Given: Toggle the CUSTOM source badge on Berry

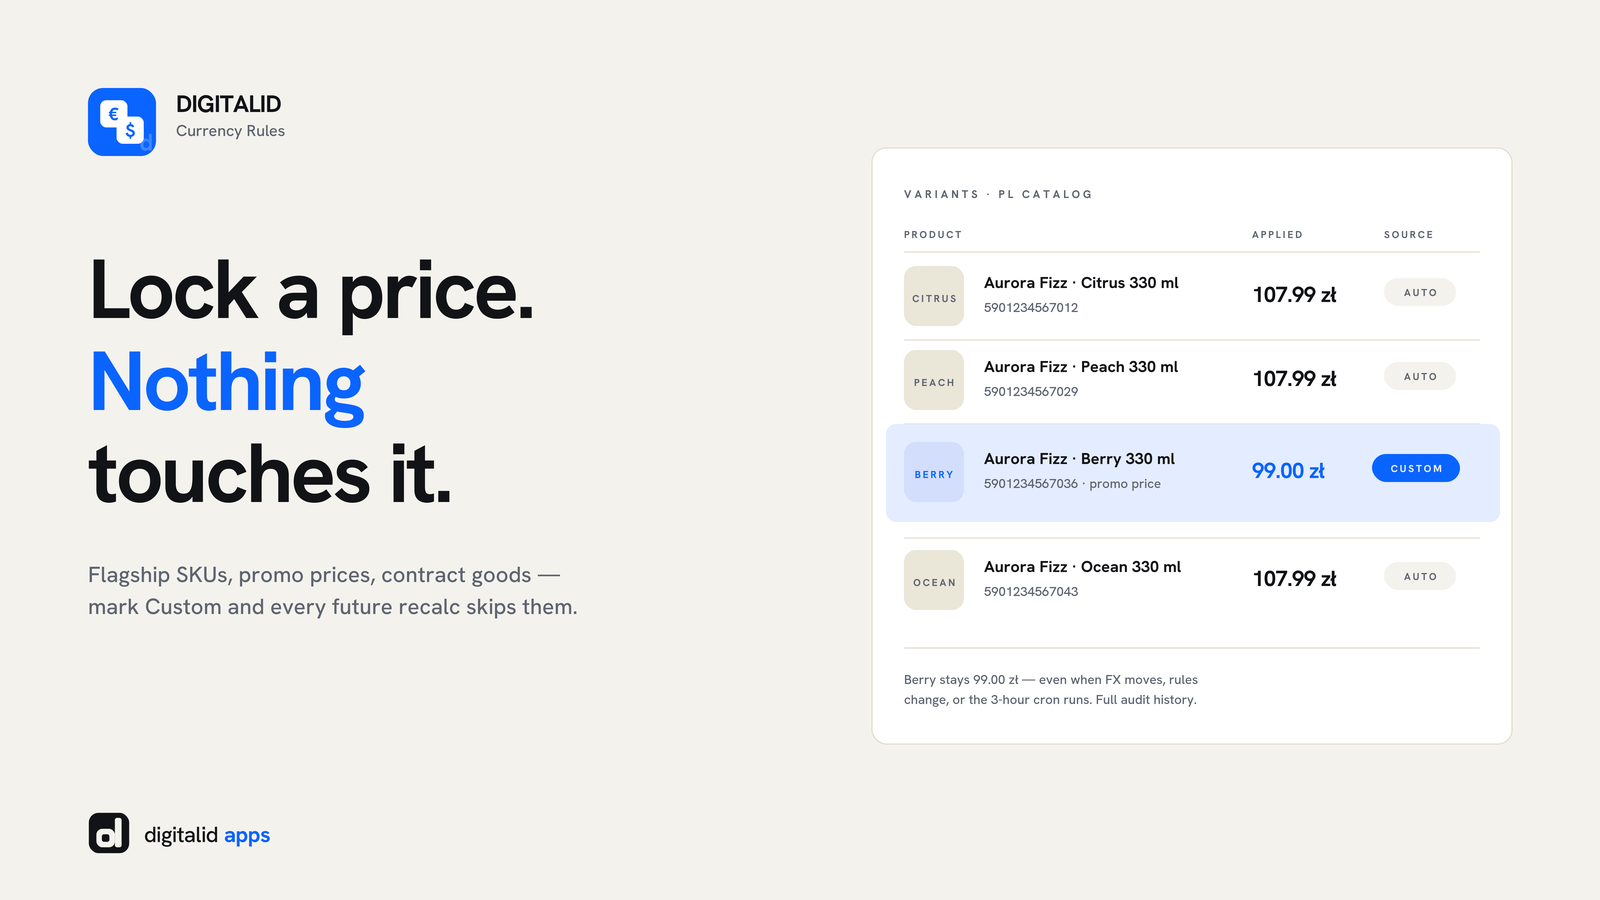Looking at the screenshot, I should coord(1416,468).
